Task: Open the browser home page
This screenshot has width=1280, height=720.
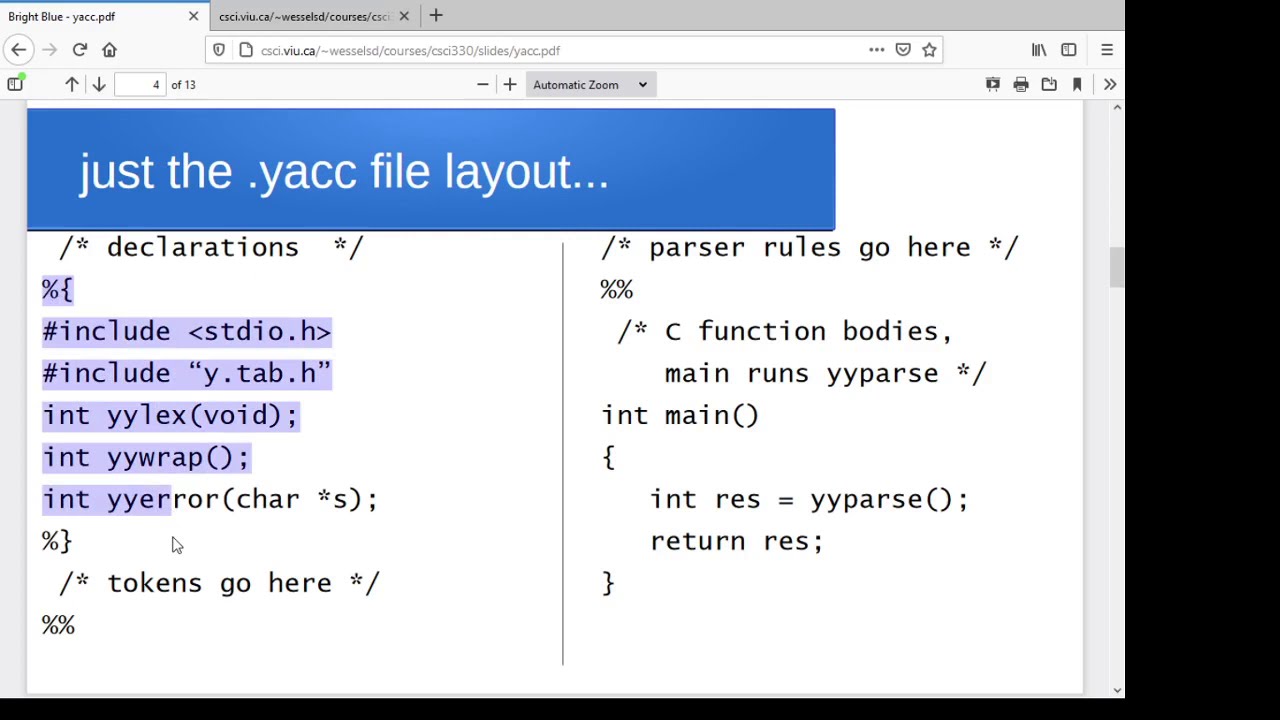Action: pos(109,50)
